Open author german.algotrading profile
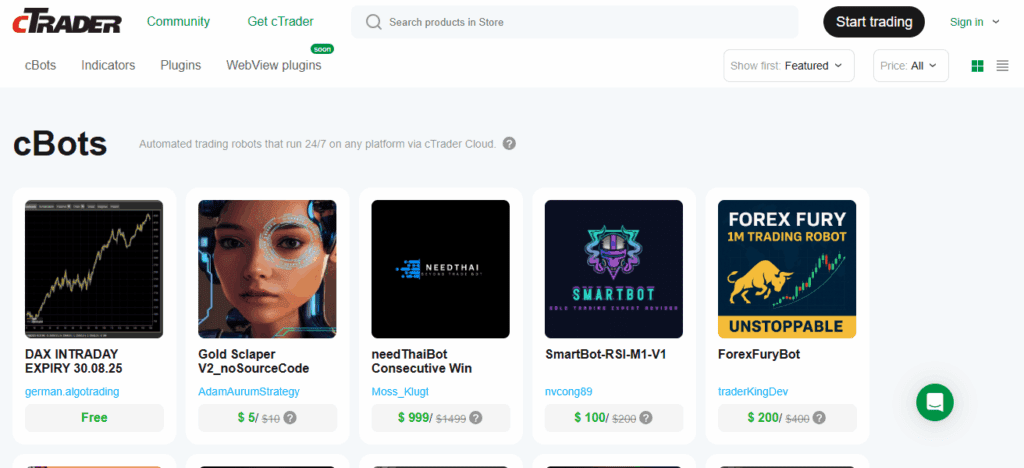The image size is (1024, 468). (72, 392)
